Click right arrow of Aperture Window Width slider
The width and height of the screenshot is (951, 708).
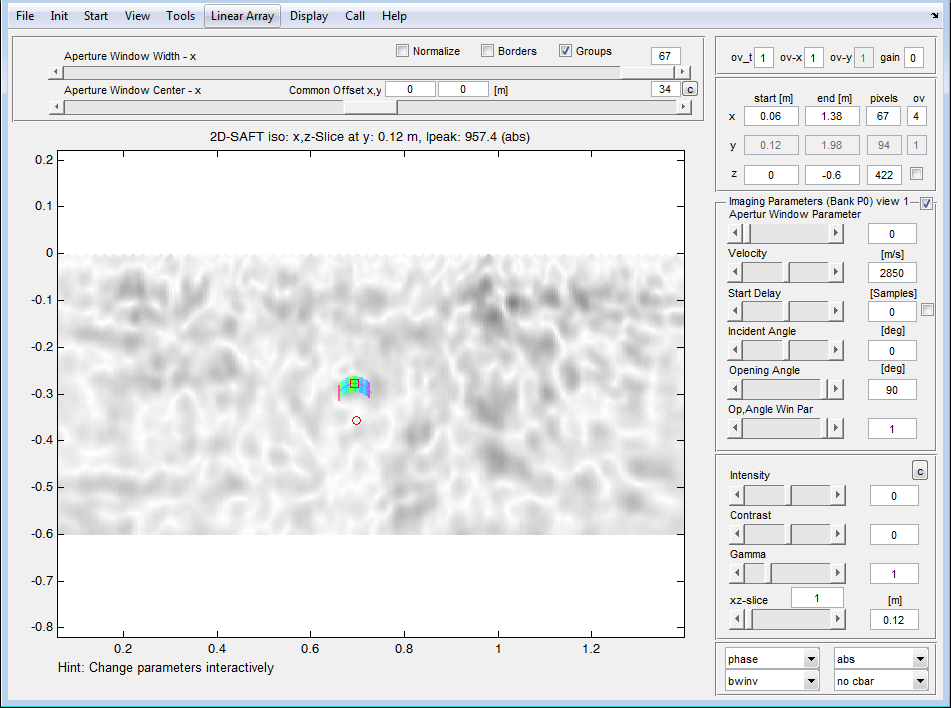683,72
